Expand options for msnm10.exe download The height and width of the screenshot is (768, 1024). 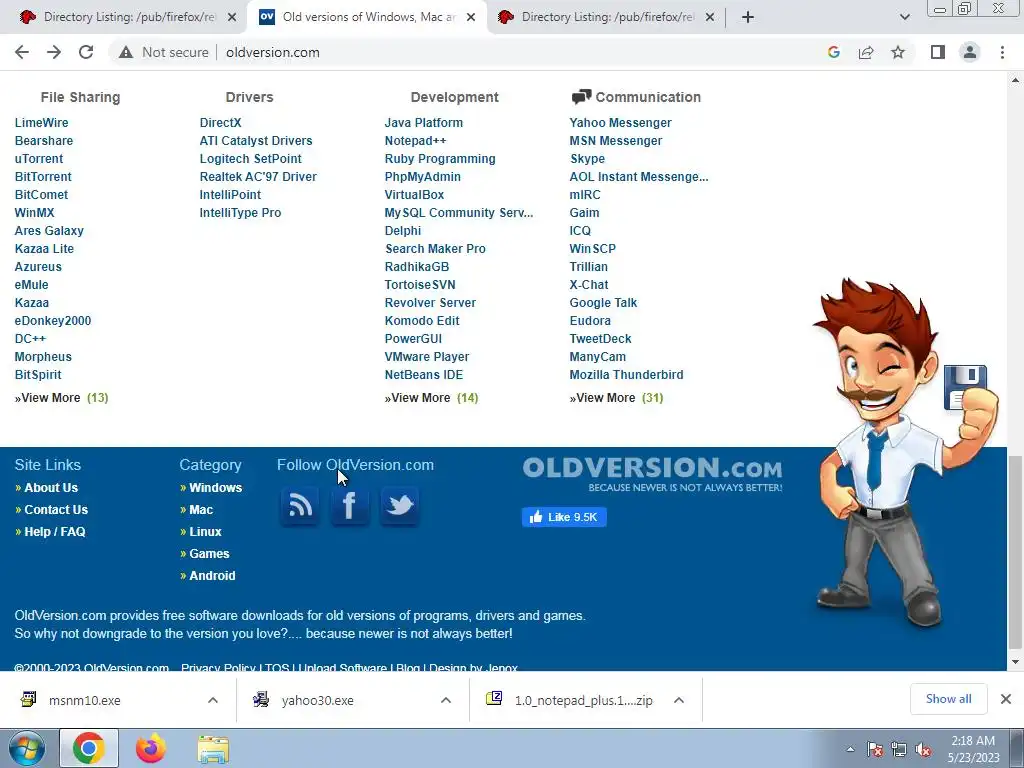coord(213,700)
